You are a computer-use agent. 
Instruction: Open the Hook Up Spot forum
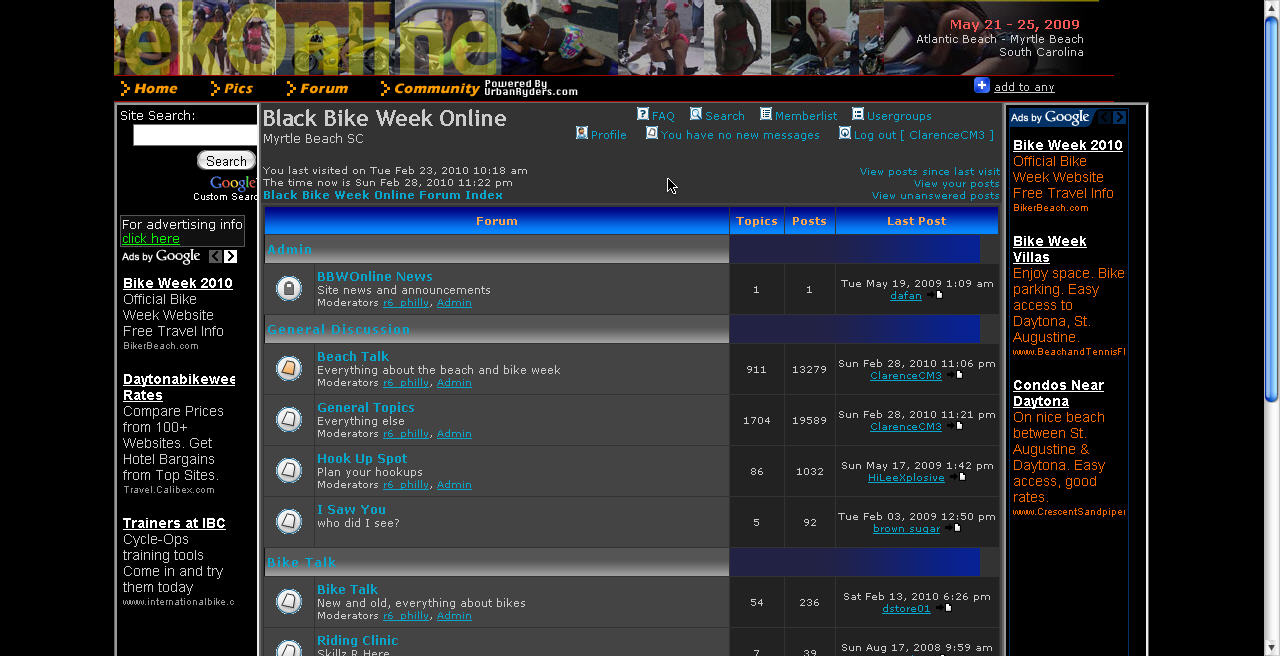[362, 458]
